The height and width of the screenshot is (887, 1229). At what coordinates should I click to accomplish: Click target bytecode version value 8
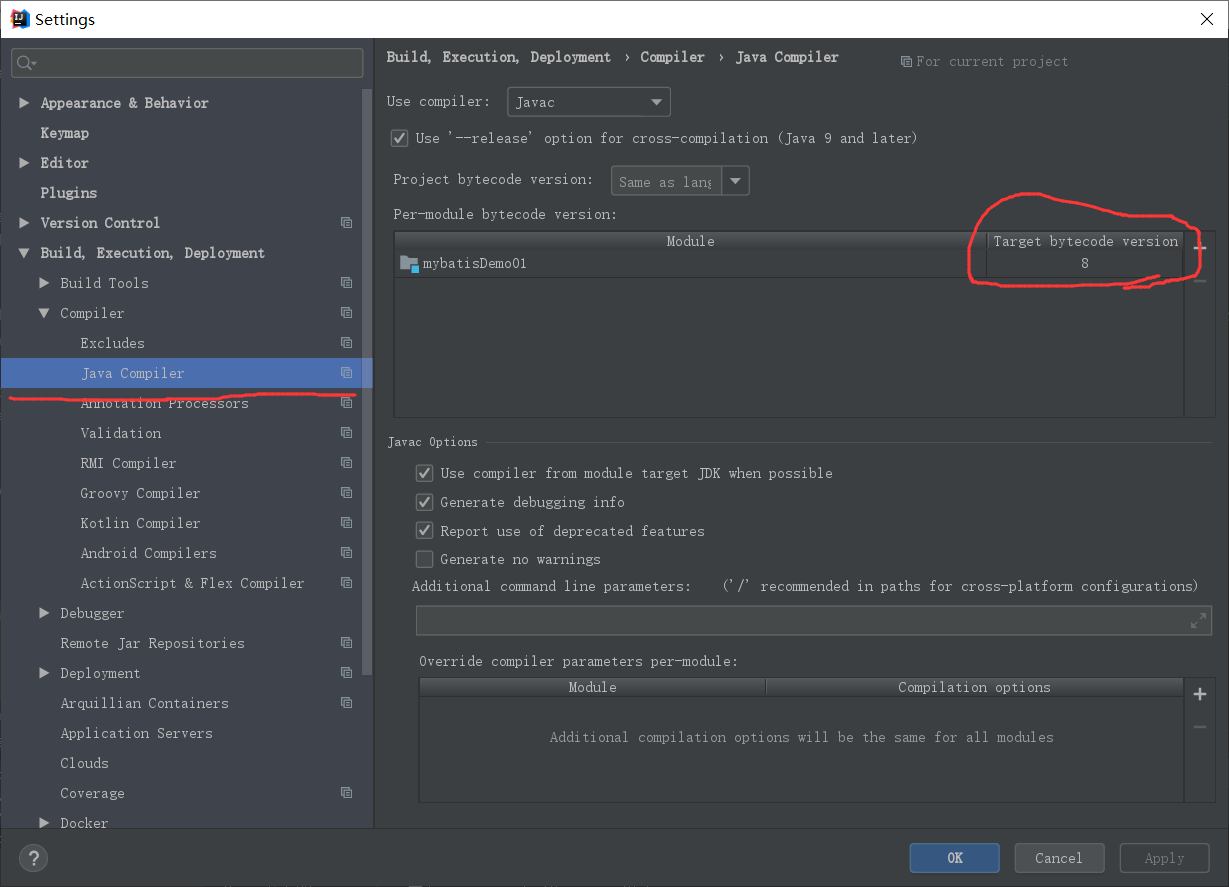(1084, 264)
